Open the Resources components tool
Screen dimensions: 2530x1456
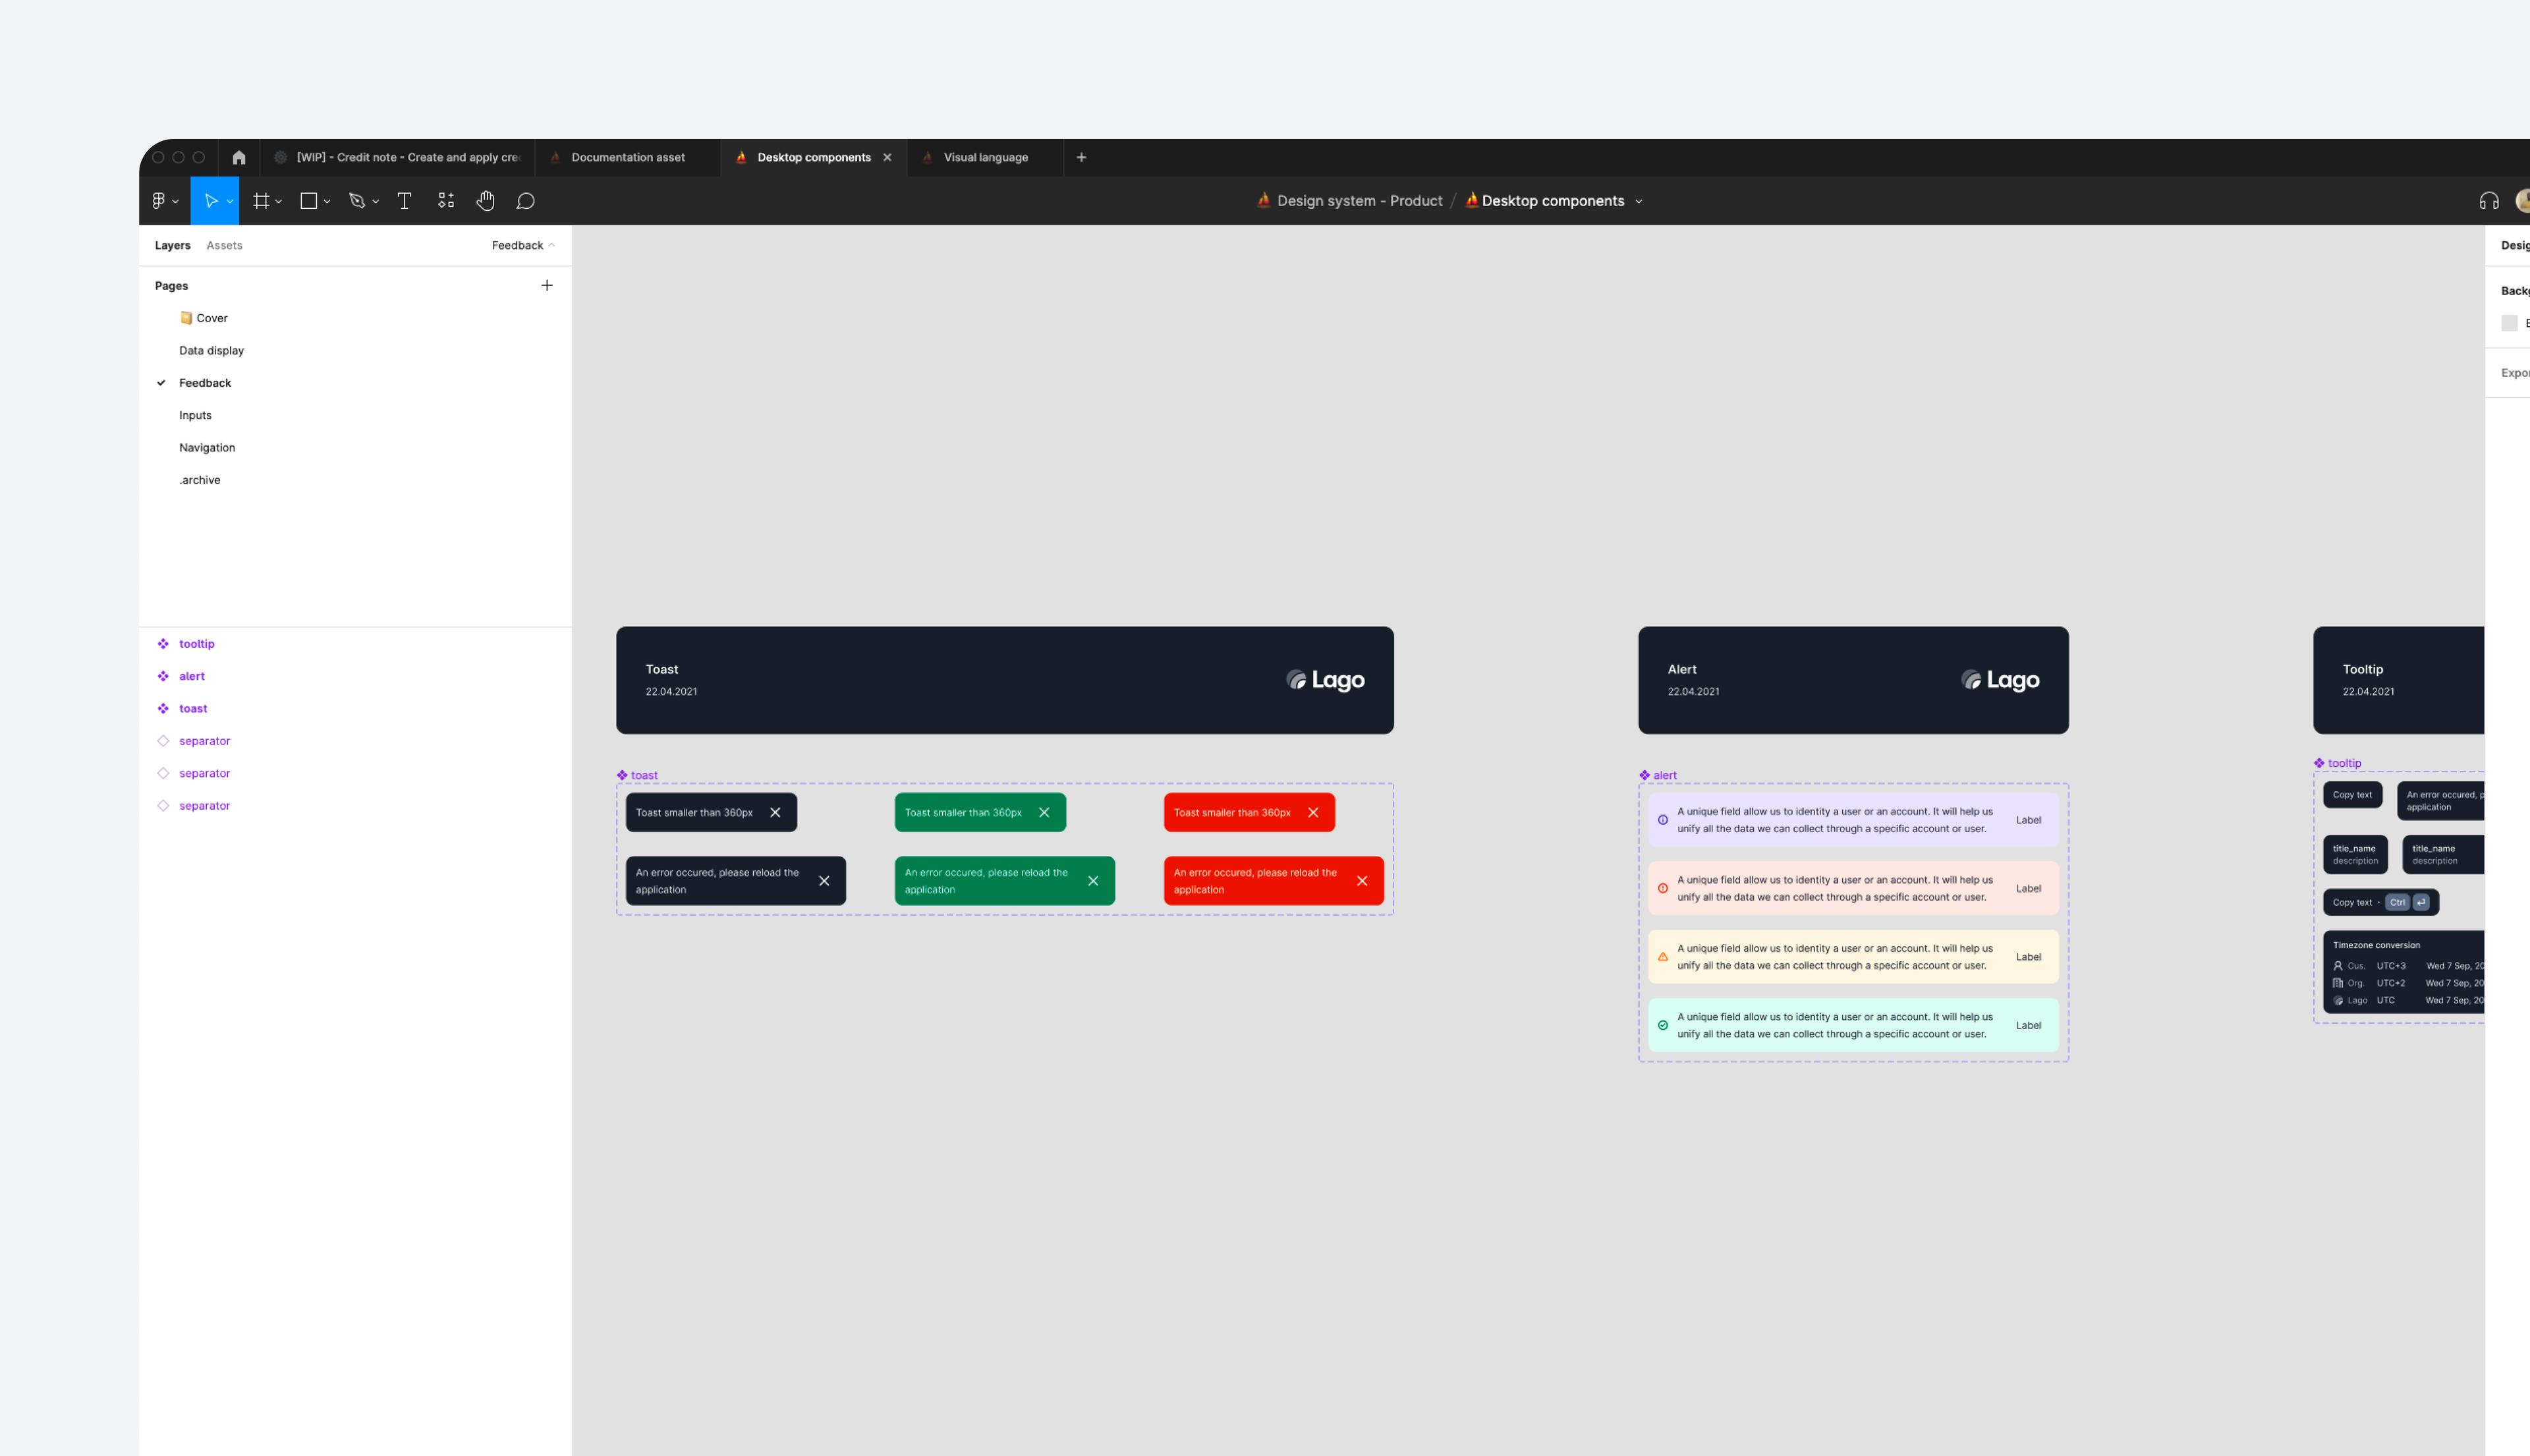point(446,201)
